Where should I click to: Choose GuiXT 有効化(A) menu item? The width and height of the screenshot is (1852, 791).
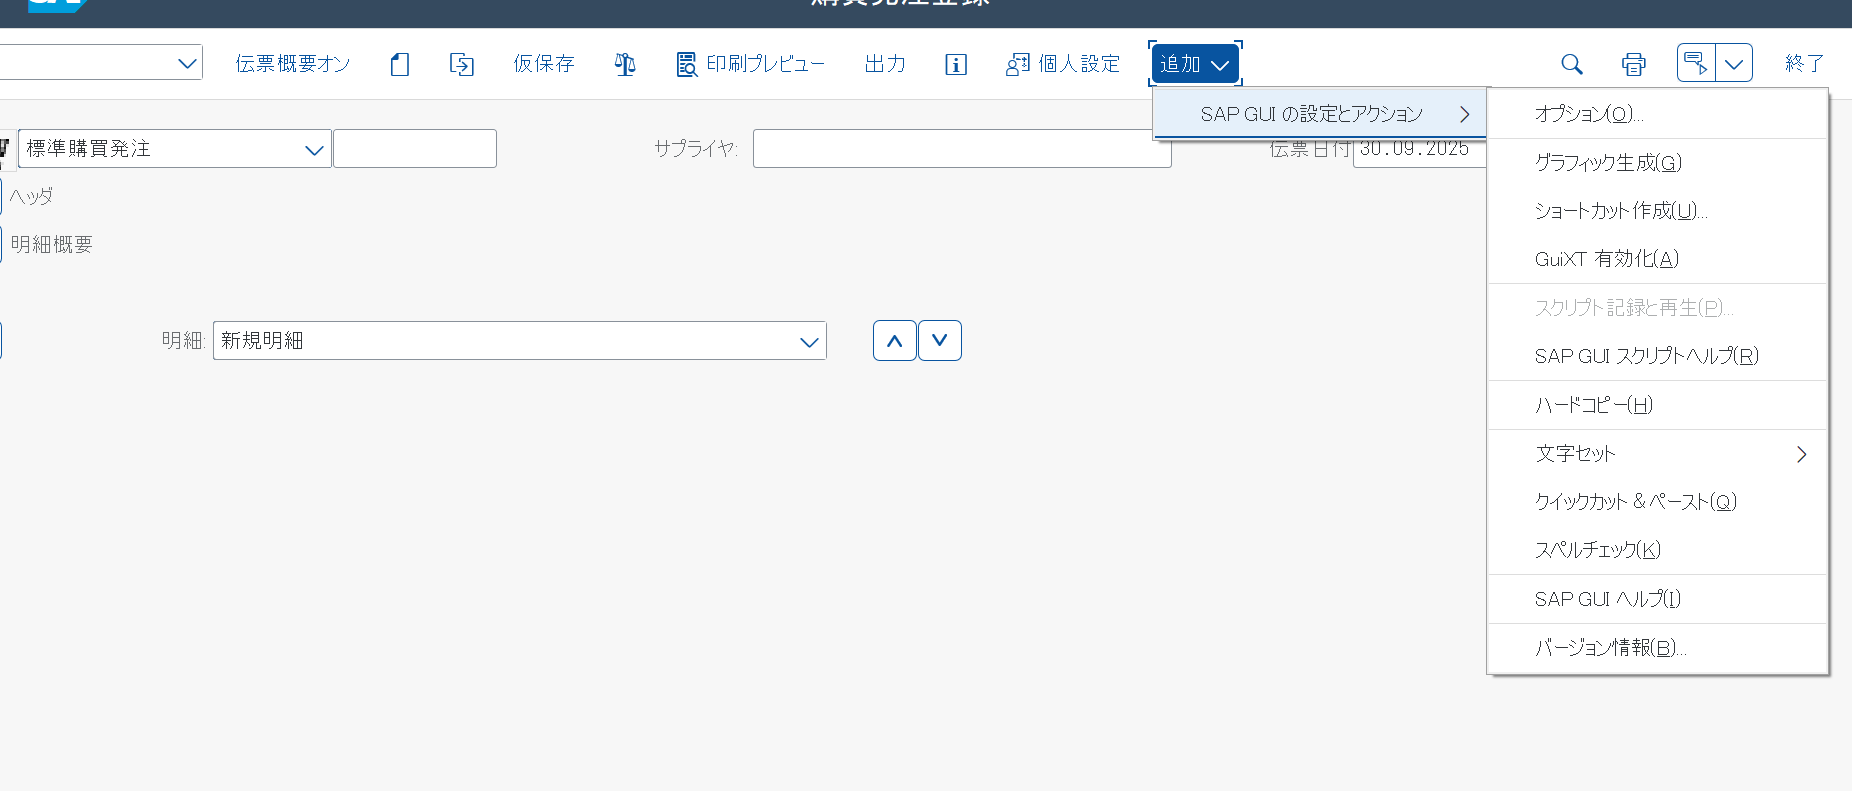click(x=1657, y=259)
